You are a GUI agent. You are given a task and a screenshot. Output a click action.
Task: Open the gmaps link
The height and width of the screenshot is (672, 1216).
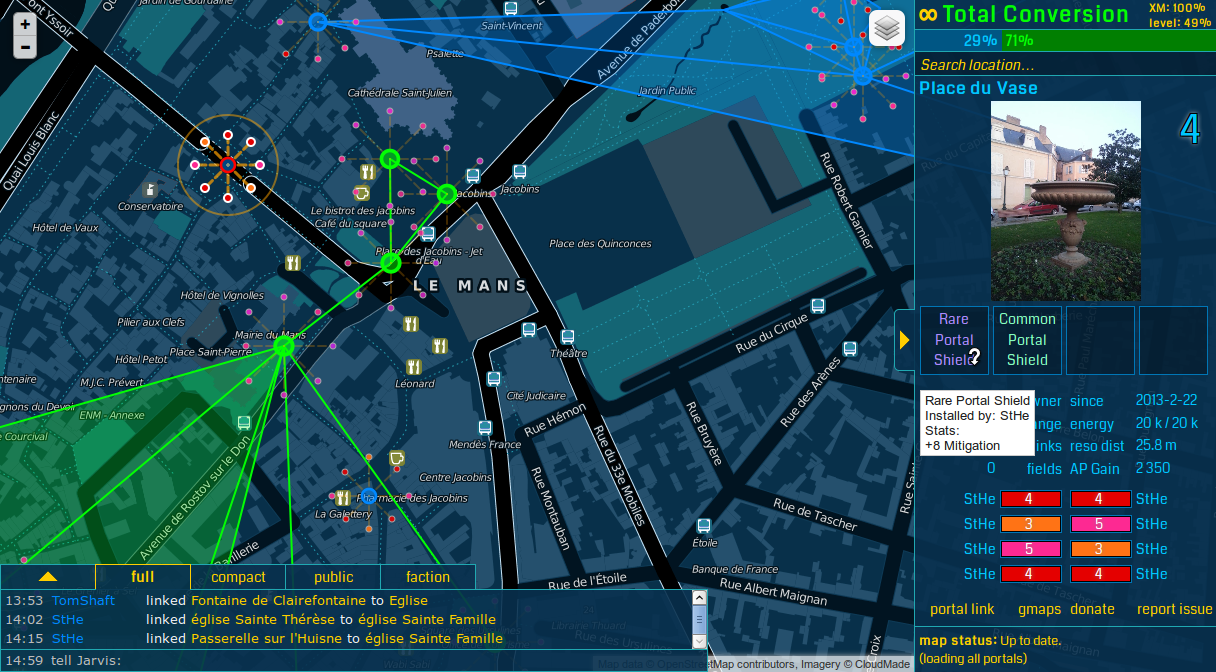pos(1038,609)
